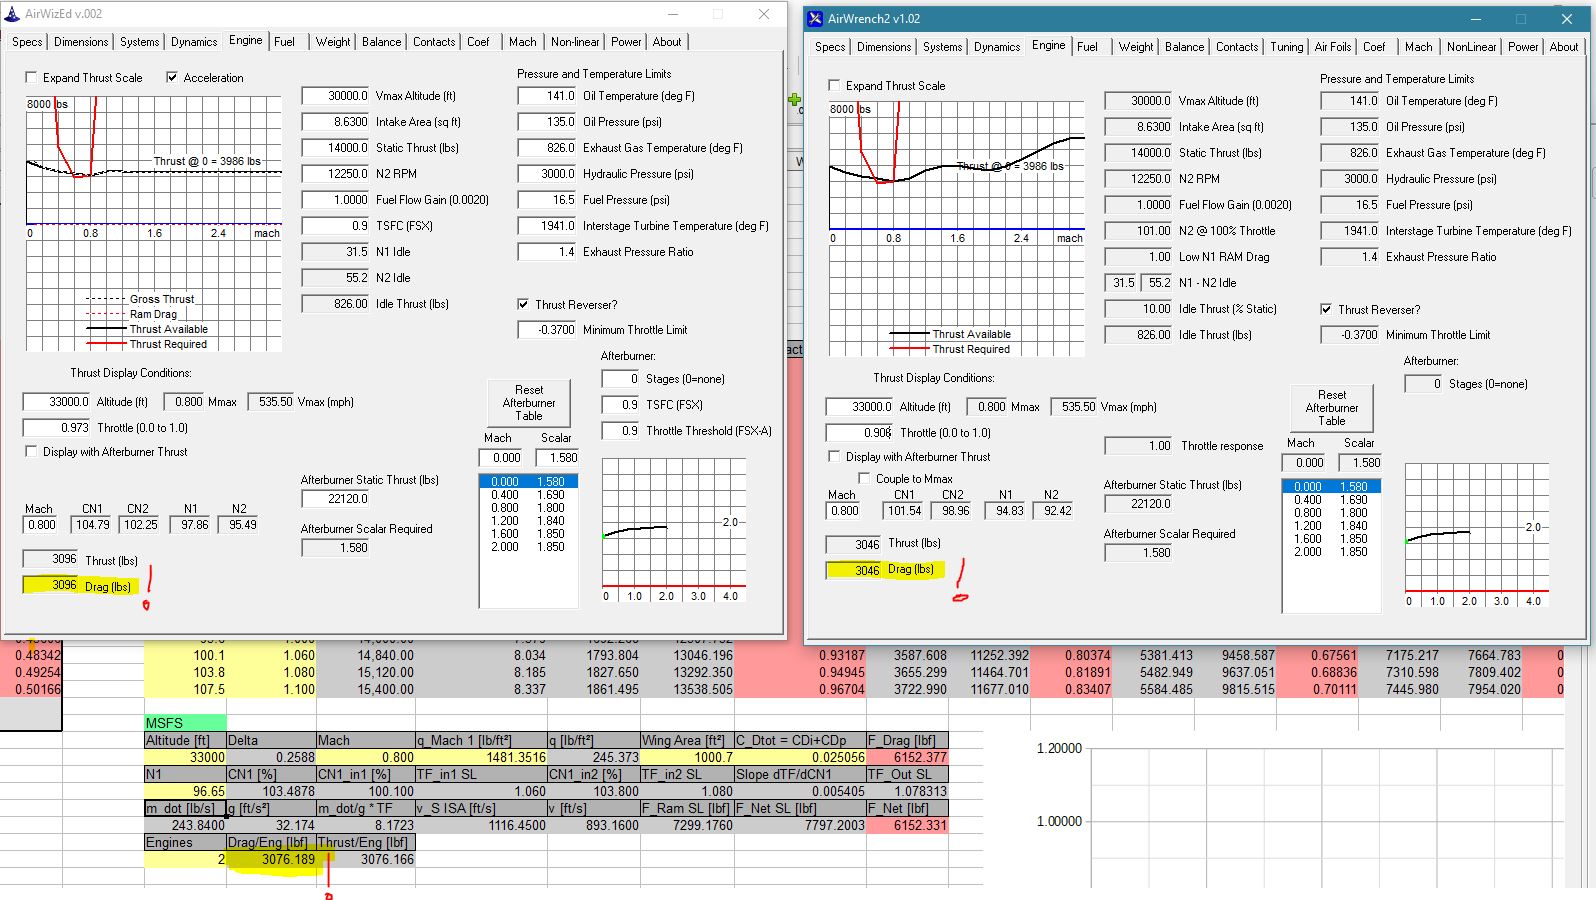Enable Expand Thrust Scale in AirWizEd

coord(31,77)
